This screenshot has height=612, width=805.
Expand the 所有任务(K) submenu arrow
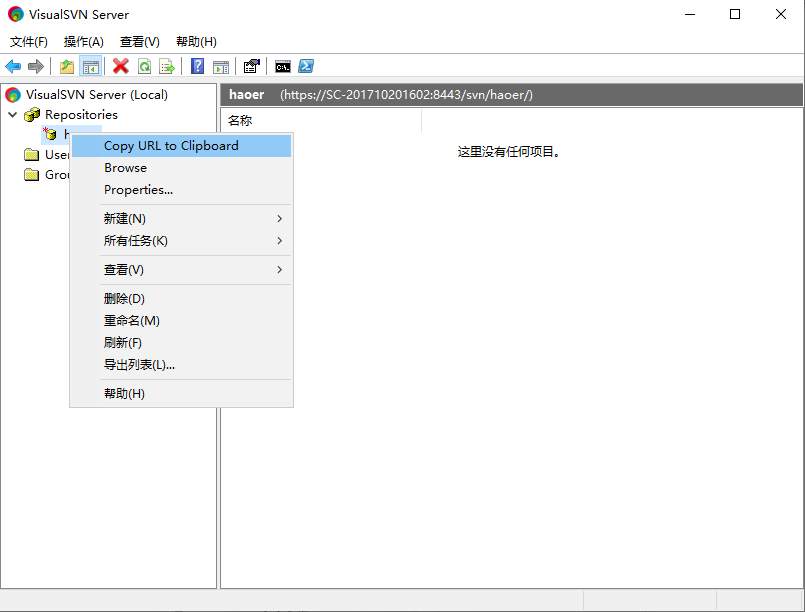coord(279,241)
